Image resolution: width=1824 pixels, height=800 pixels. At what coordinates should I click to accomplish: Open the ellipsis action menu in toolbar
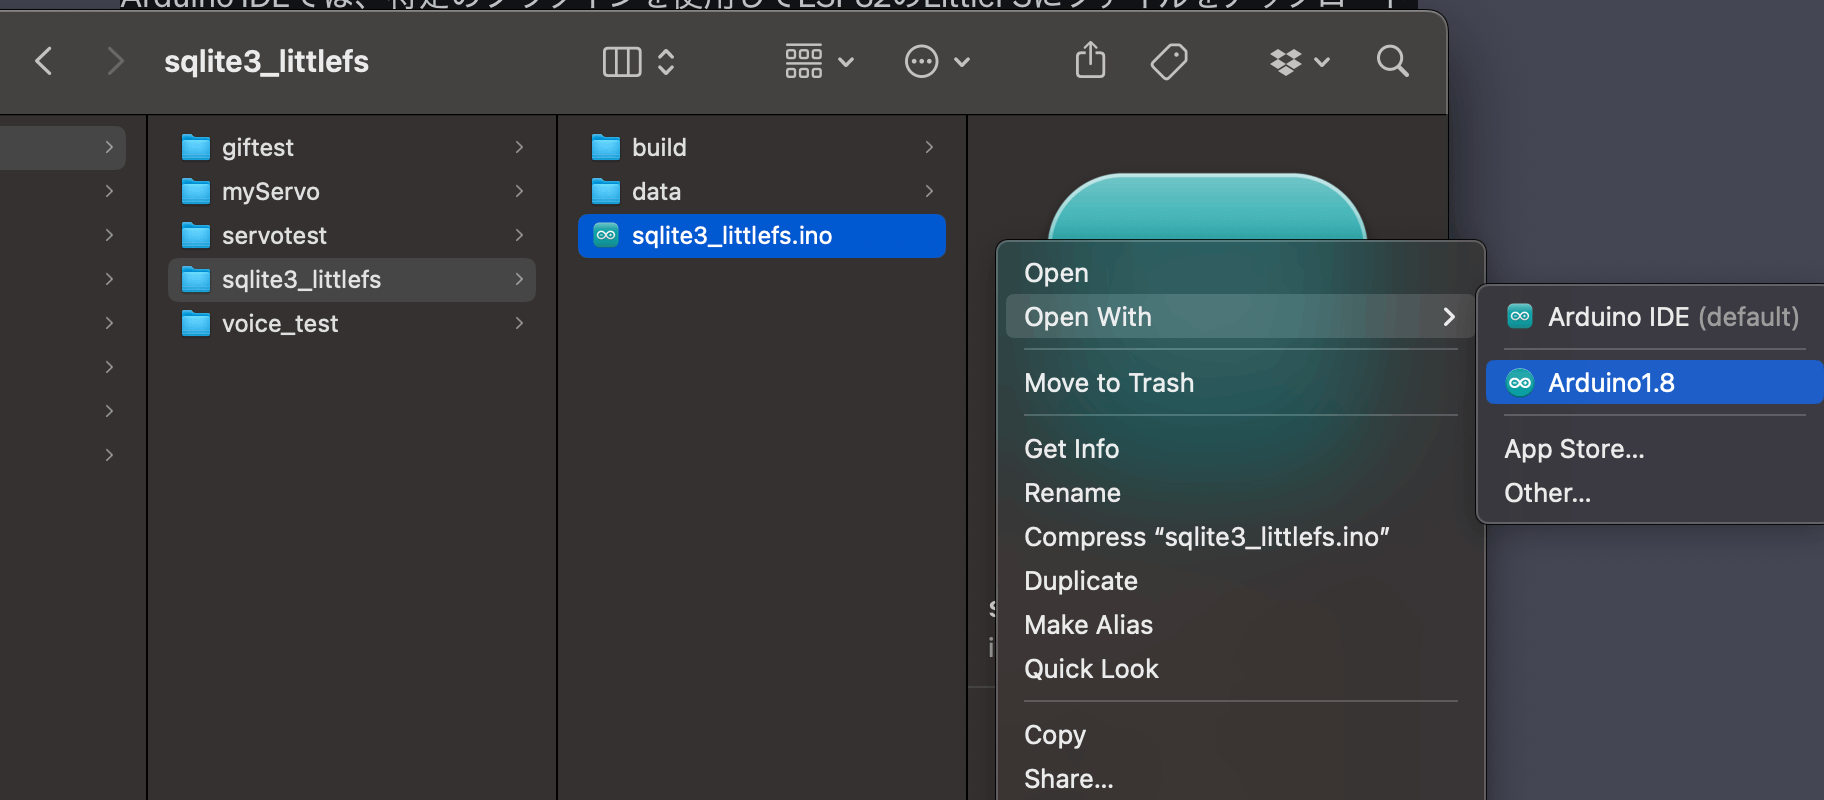(x=936, y=62)
